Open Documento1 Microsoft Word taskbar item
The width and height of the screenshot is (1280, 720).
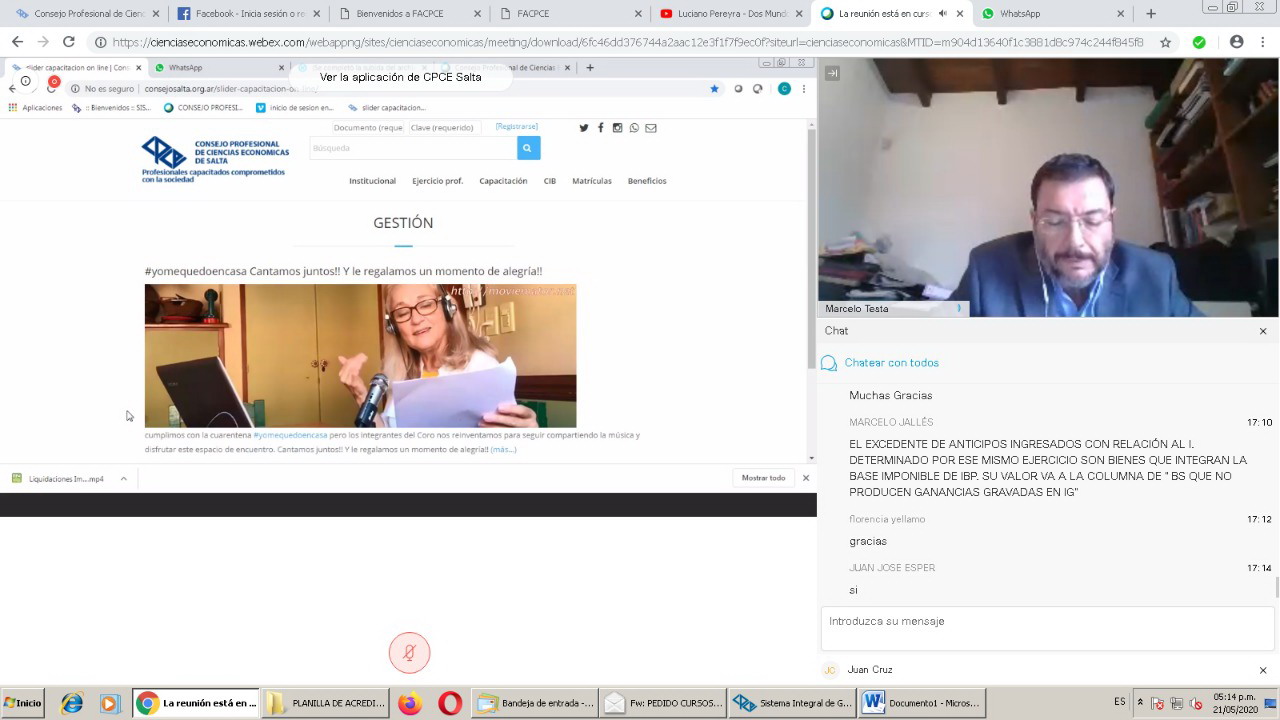coord(921,703)
